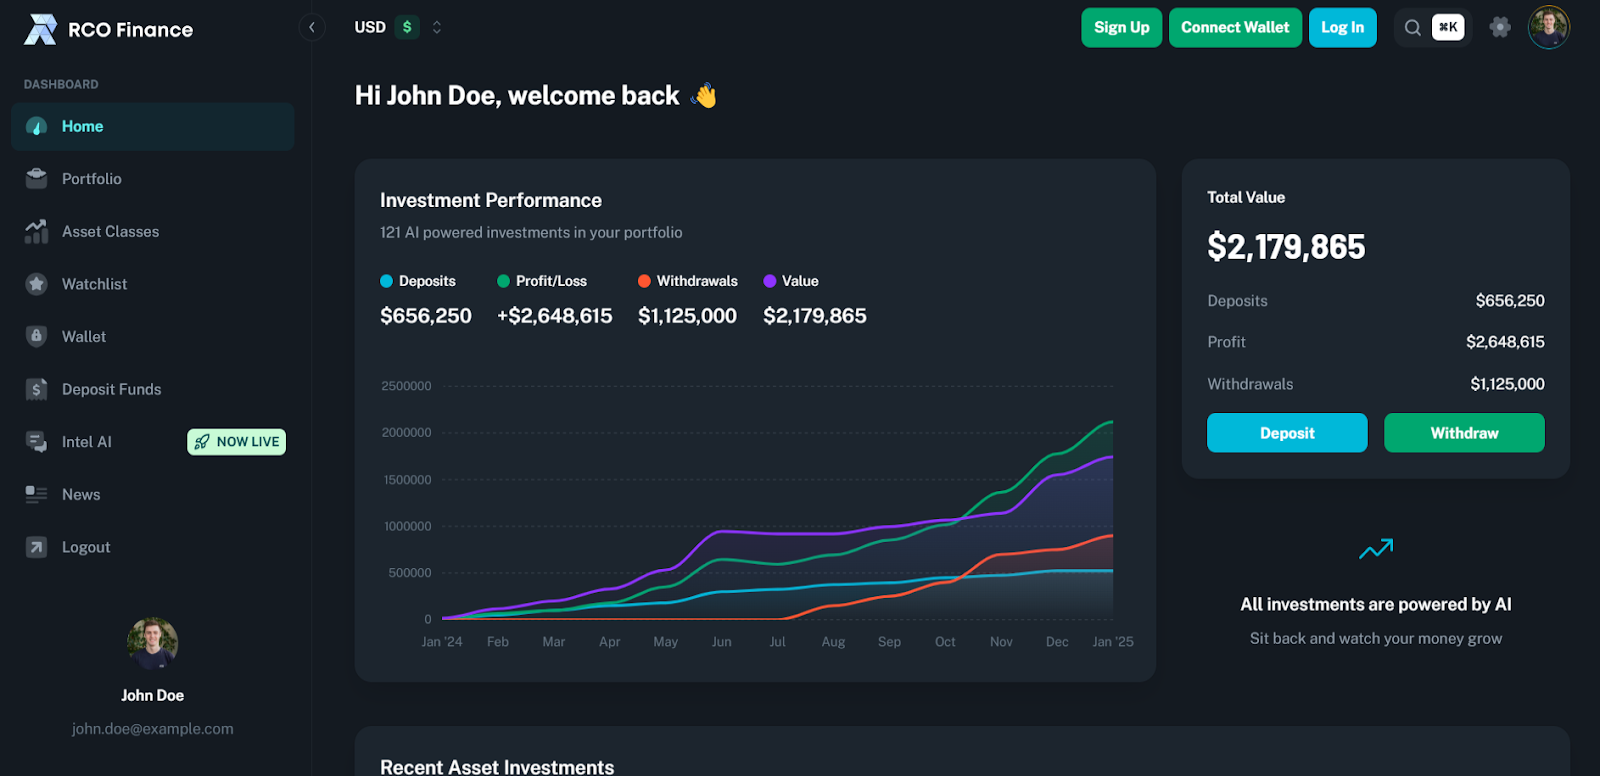Click the Portfolio briefcase icon
This screenshot has width=1600, height=776.
click(x=37, y=179)
